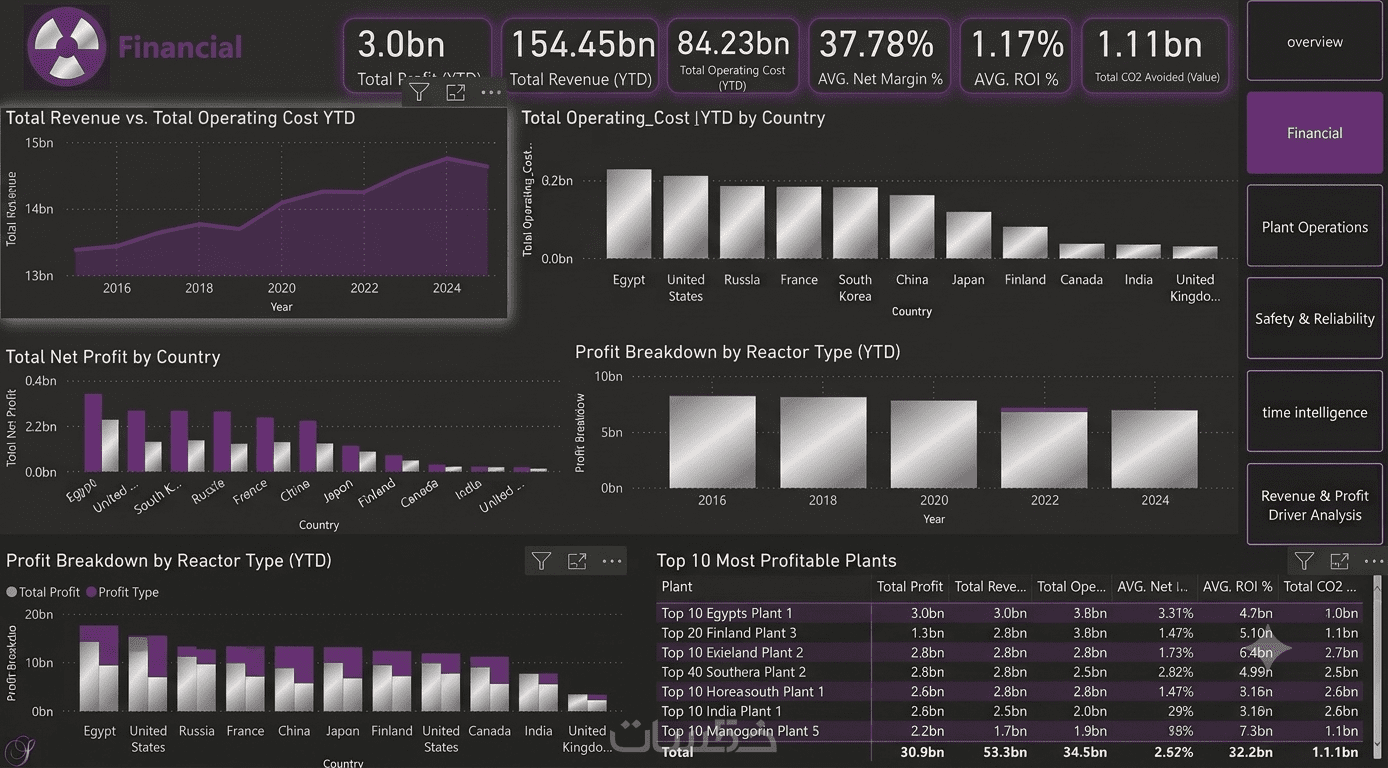Select the Profit Type legend swatch
Screen dimensions: 1388x768
click(91, 592)
